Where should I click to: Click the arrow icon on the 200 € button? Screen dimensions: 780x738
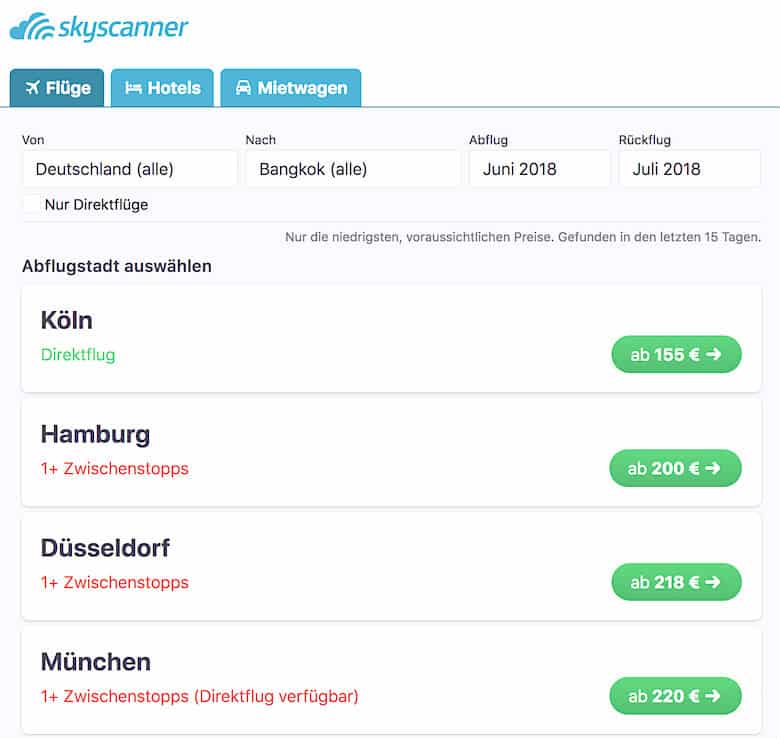(x=713, y=468)
